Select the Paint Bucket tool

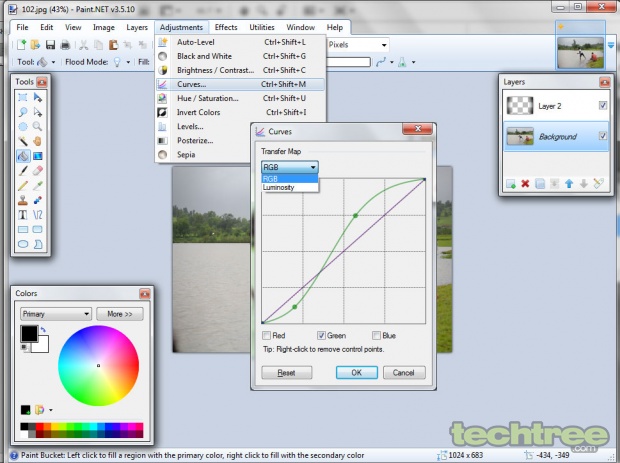point(23,156)
